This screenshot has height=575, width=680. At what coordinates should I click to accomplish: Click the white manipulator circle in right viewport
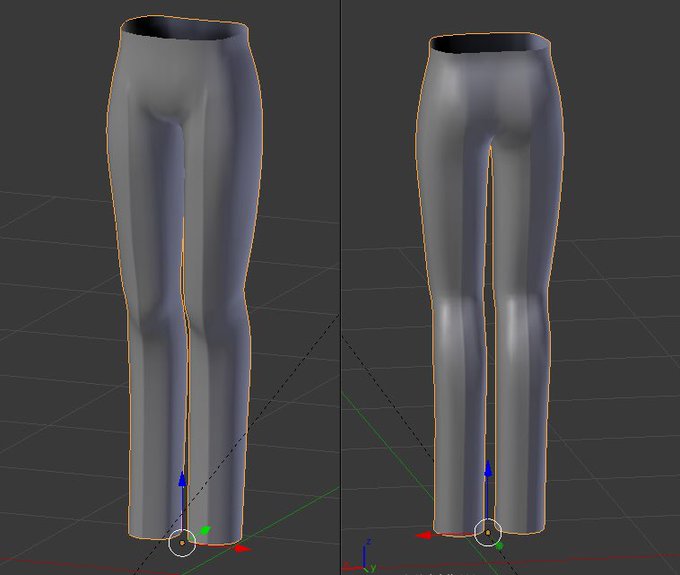tap(488, 533)
